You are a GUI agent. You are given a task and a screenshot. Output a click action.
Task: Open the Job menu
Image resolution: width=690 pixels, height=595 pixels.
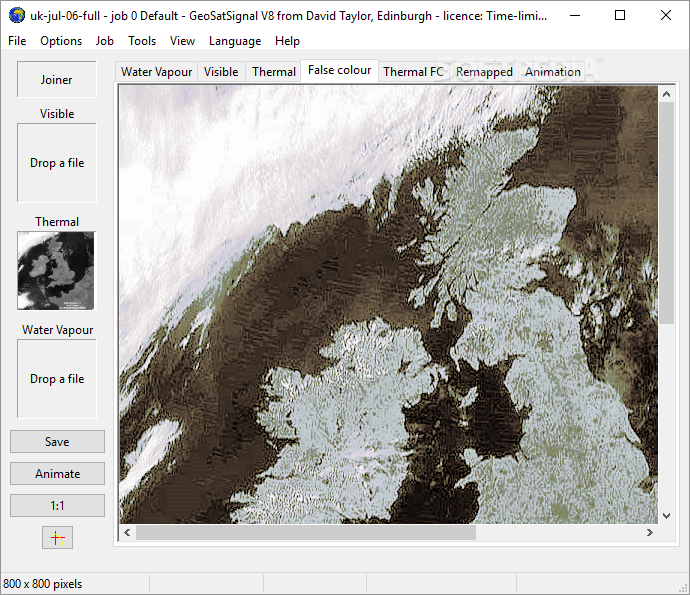[105, 41]
